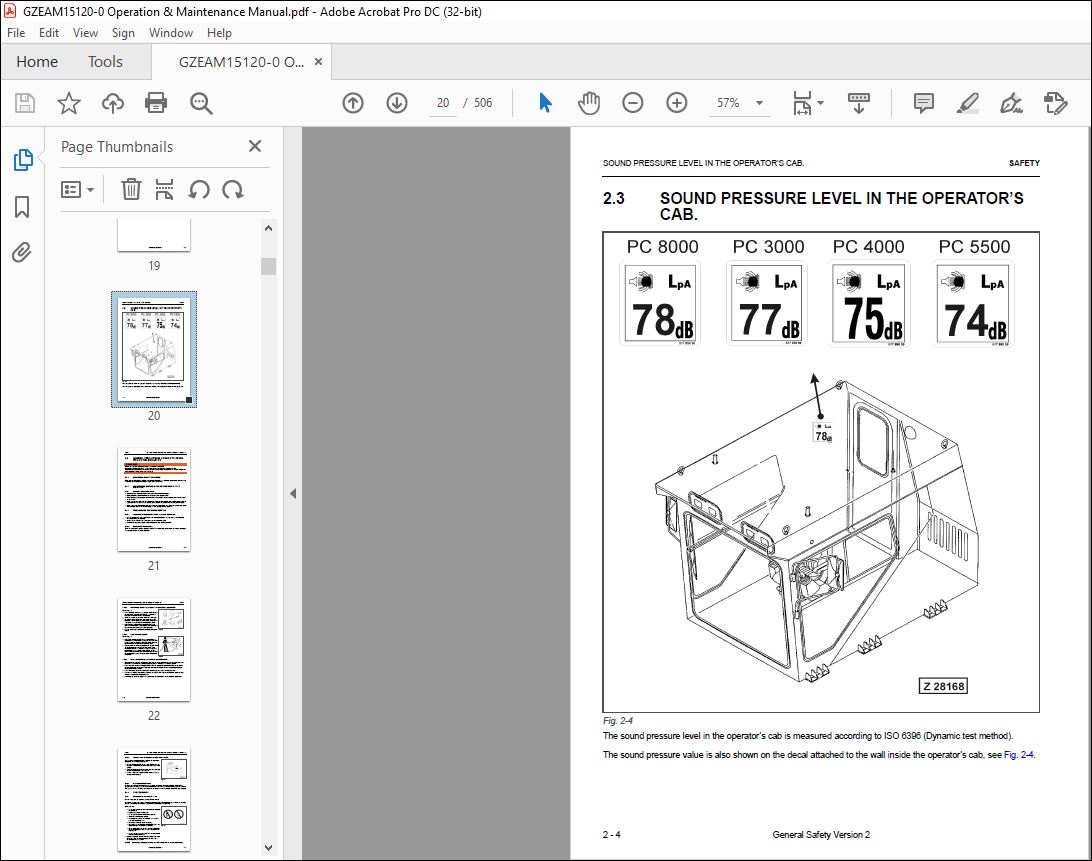Select page 21 thumbnail
1092x861 pixels.
(x=154, y=499)
